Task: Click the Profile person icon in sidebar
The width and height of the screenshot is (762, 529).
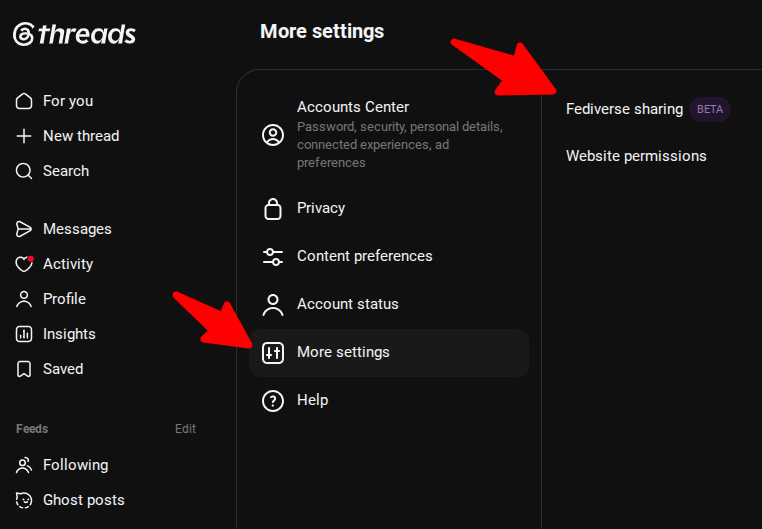Action: (24, 299)
